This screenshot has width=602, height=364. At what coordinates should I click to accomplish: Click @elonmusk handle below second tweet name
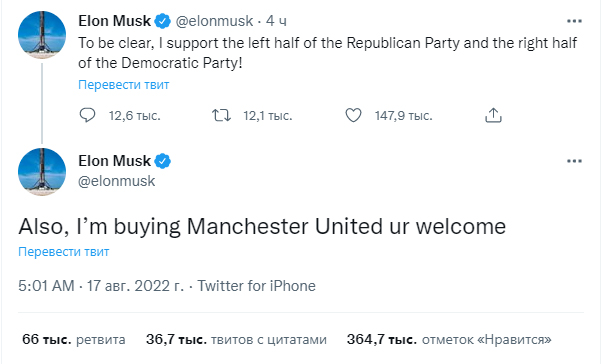[x=117, y=181]
